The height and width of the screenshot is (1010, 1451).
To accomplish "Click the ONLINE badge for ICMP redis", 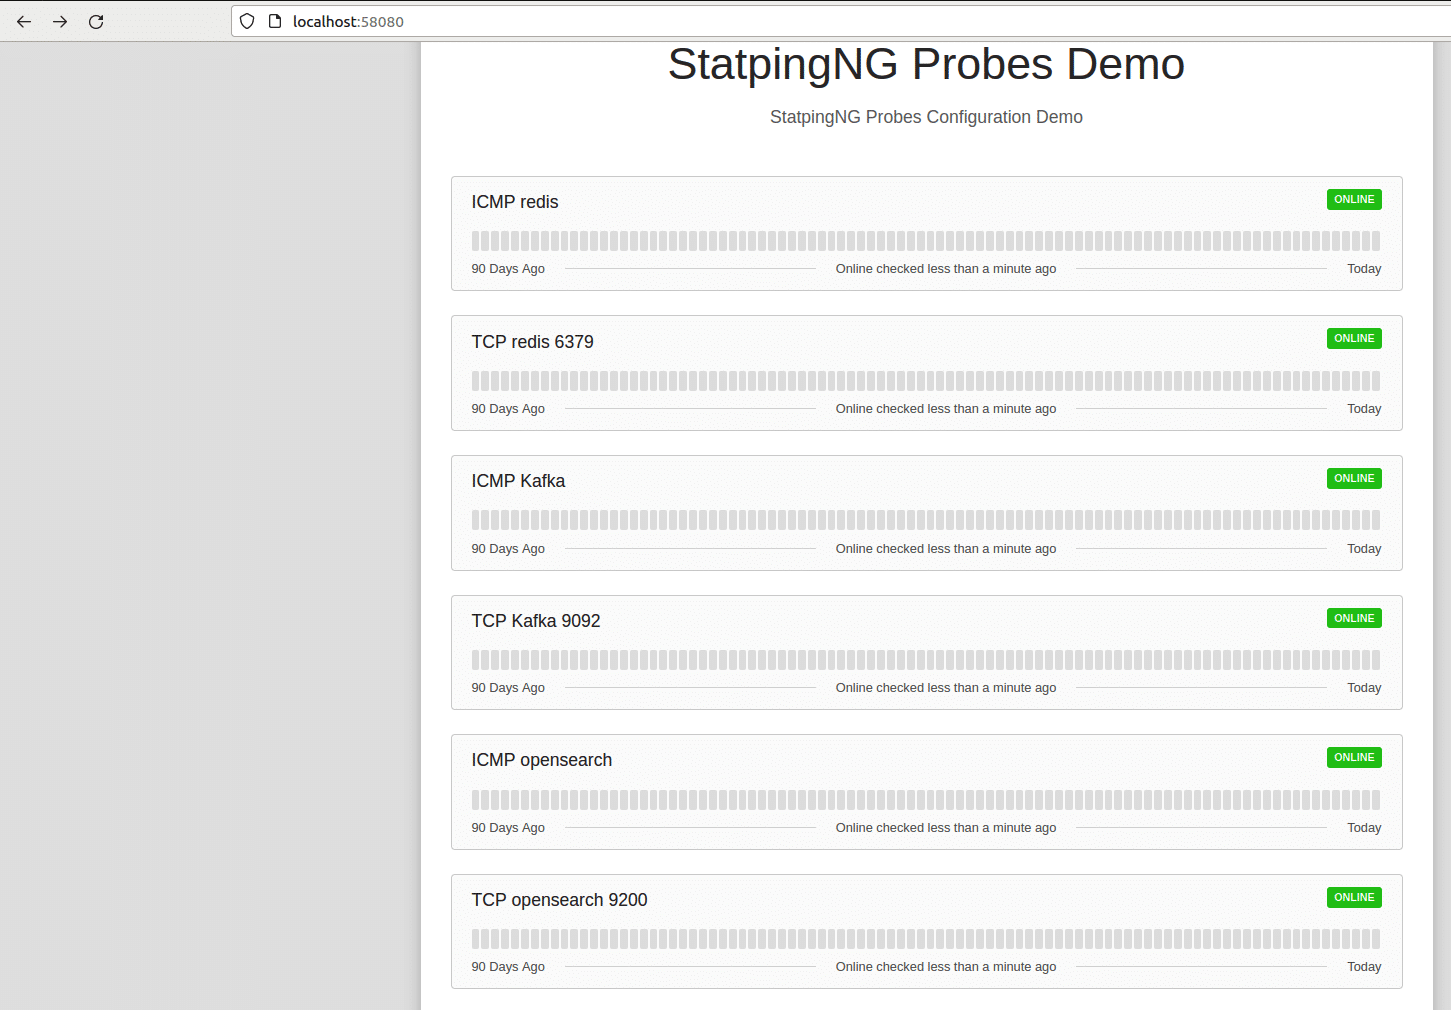I will point(1354,199).
